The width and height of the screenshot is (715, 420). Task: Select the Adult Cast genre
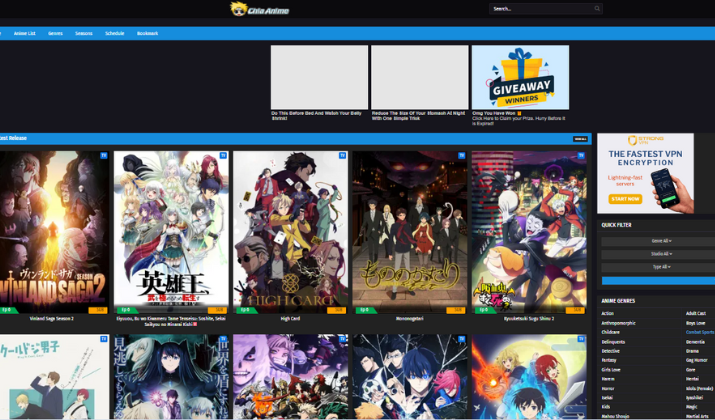click(x=696, y=314)
